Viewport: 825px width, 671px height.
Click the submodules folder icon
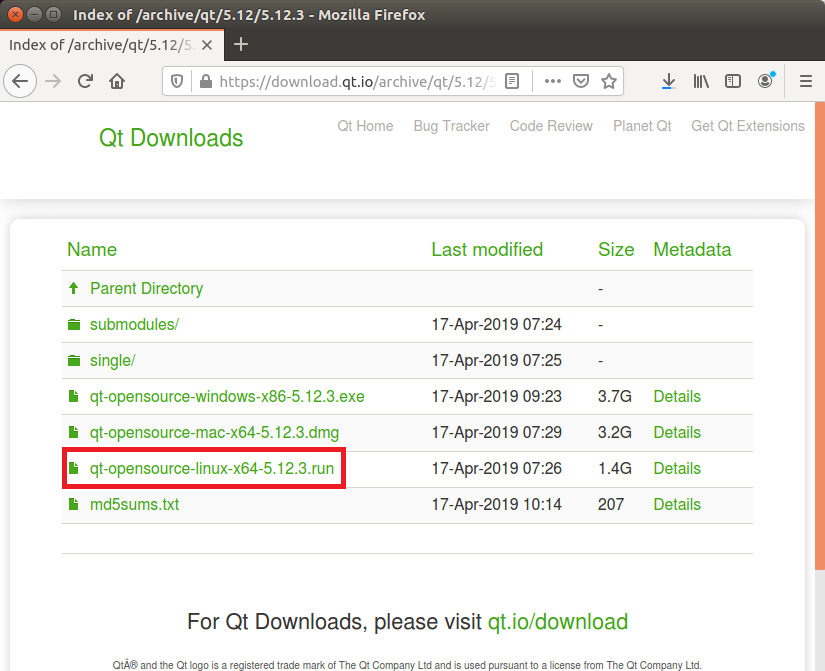[x=74, y=325]
